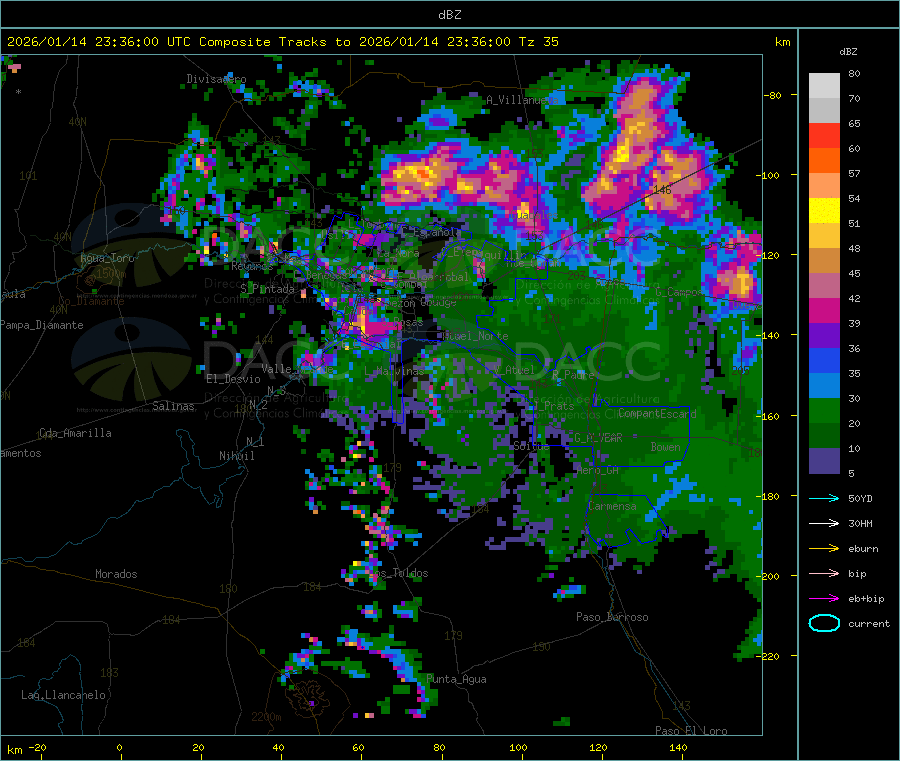Click the 'km' label at bottom left
900x761 pixels.
[x=14, y=750]
